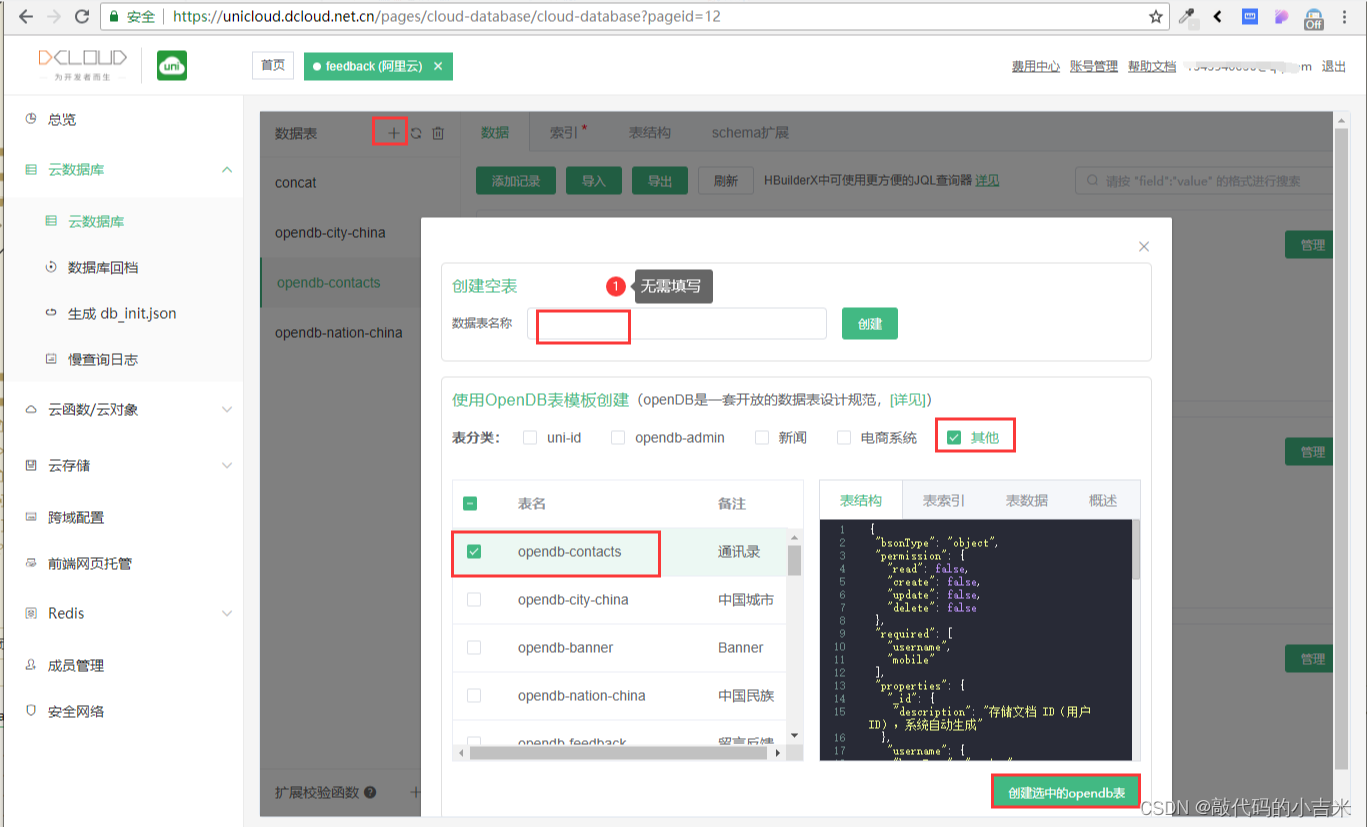This screenshot has width=1367, height=827.
Task: Click the 导入 button
Action: [x=594, y=181]
